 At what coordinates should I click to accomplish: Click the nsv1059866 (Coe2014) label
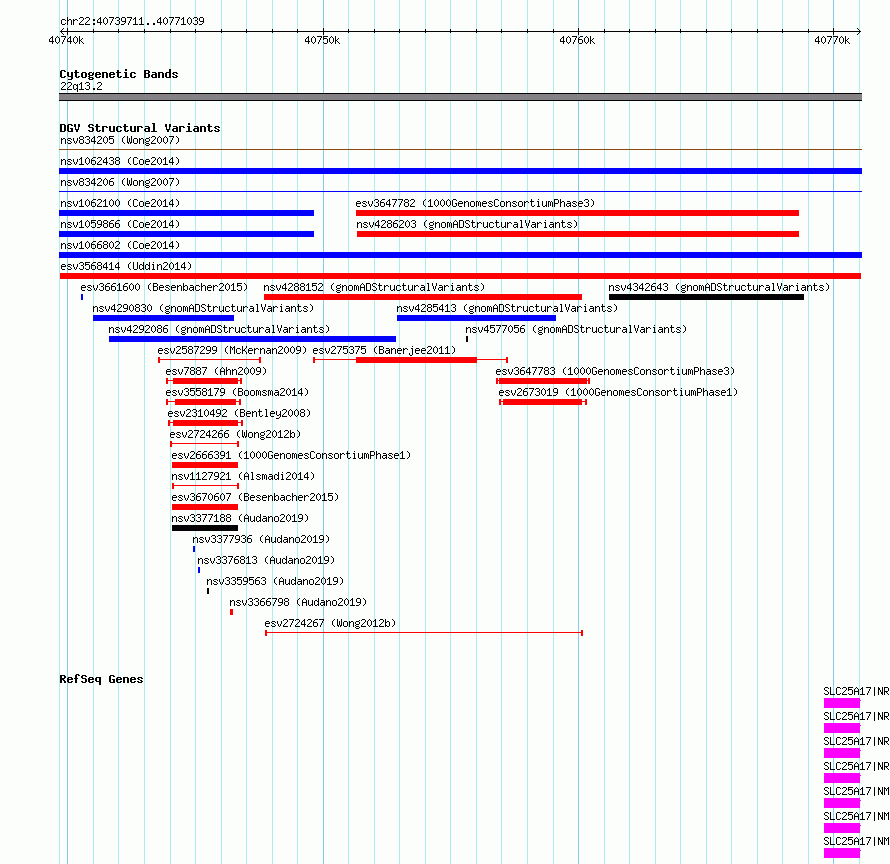click(120, 224)
